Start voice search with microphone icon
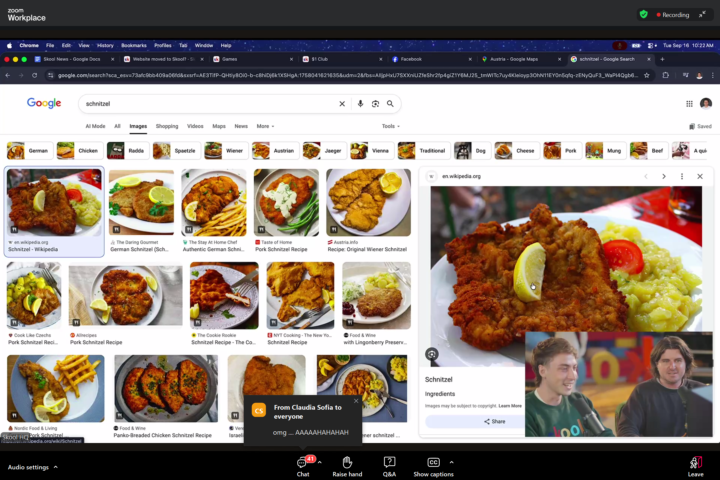This screenshot has height=480, width=720. pyautogui.click(x=360, y=104)
